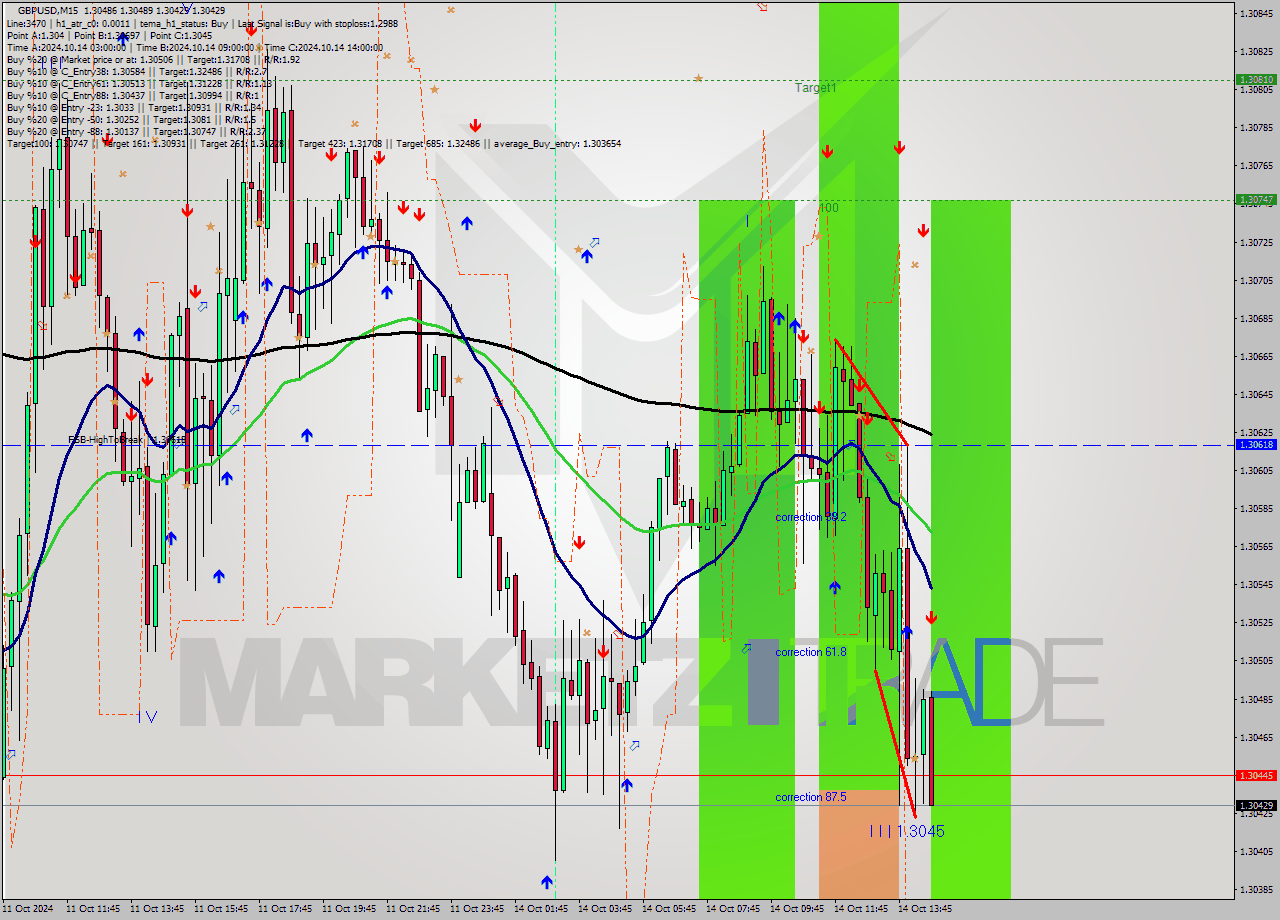1280x920 pixels.
Task: Click the 1.30385 price axis value
Action: (1256, 889)
